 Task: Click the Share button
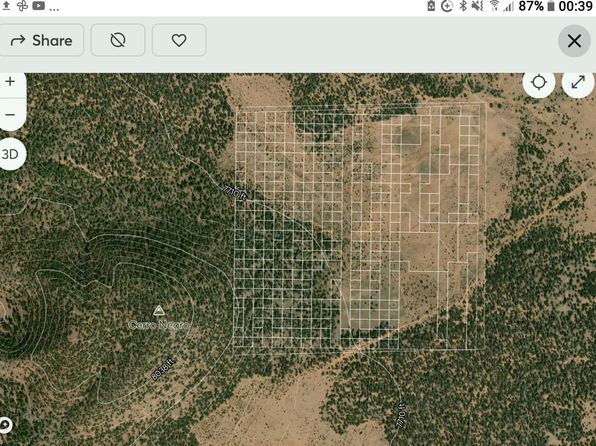41,40
